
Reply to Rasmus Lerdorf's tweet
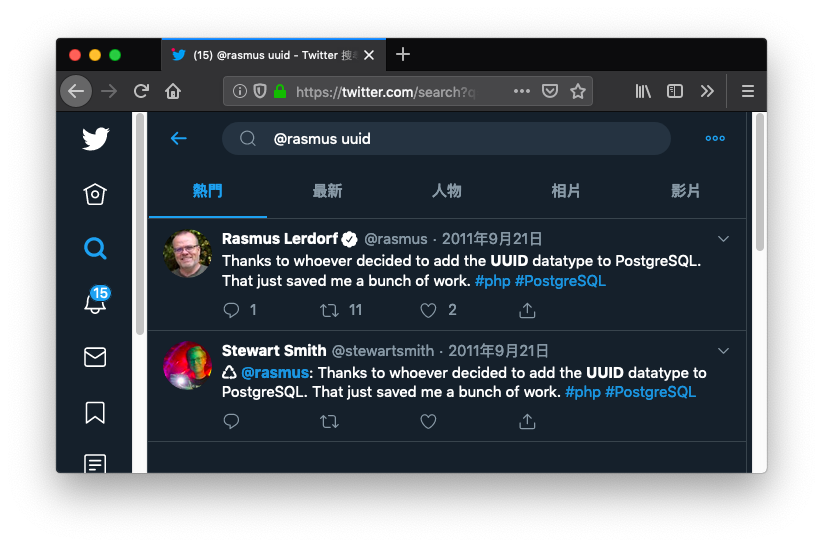tap(231, 310)
